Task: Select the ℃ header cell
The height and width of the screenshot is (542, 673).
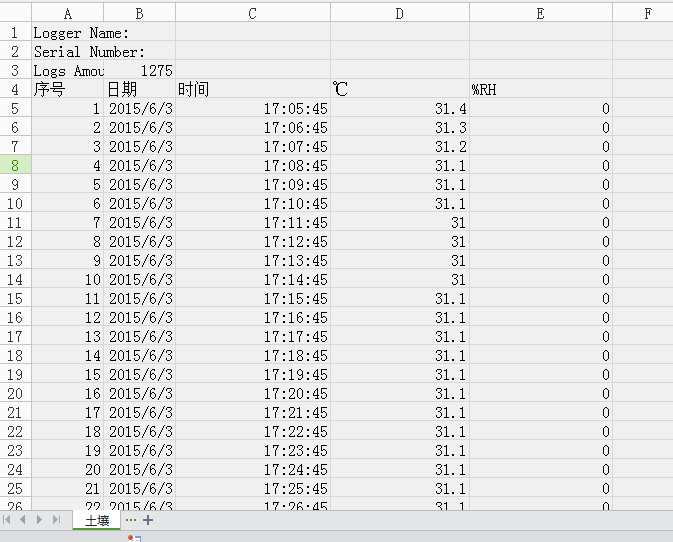Action: coord(399,90)
